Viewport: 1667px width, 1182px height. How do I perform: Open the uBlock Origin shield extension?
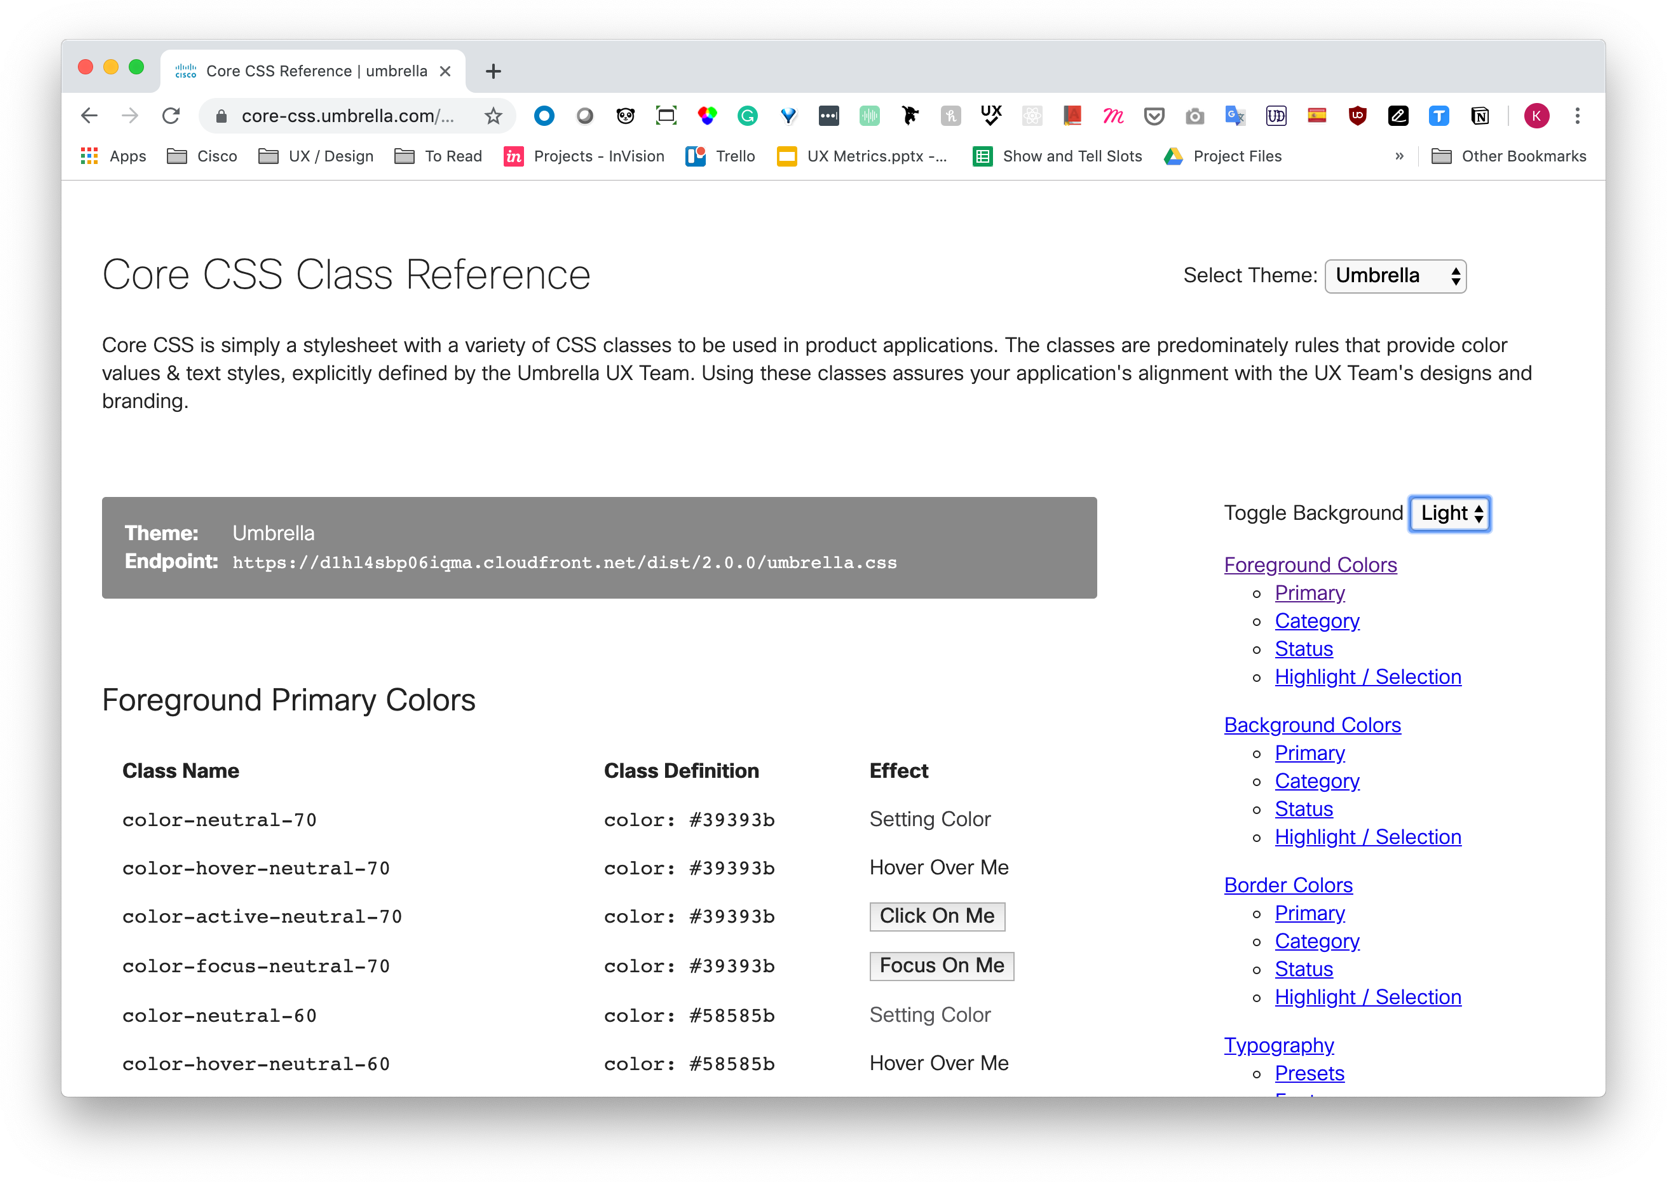click(1357, 116)
